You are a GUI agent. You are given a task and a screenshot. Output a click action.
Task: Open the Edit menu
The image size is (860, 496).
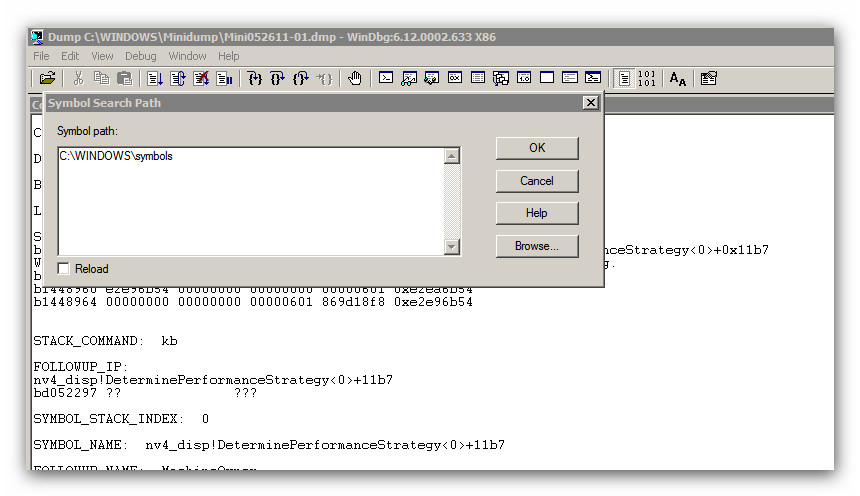coord(70,56)
